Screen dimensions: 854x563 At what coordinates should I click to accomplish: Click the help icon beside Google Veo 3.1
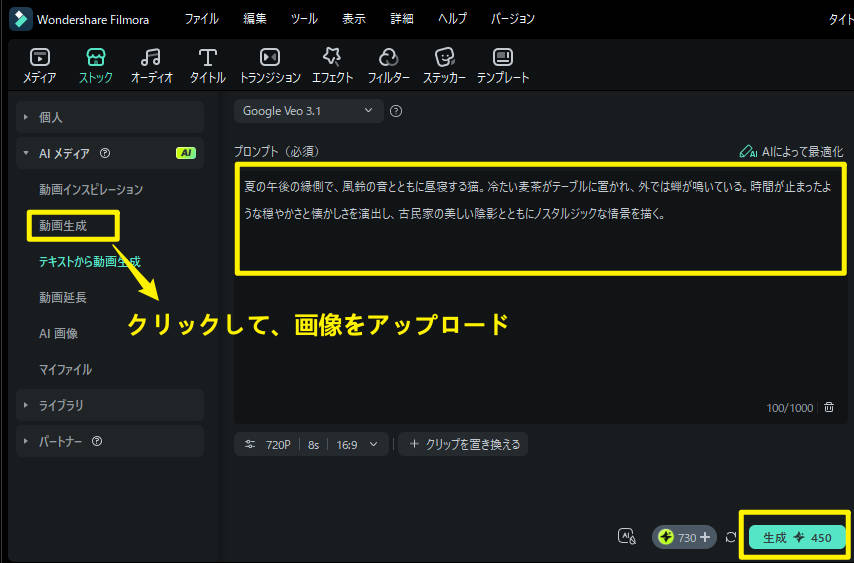click(x=396, y=112)
